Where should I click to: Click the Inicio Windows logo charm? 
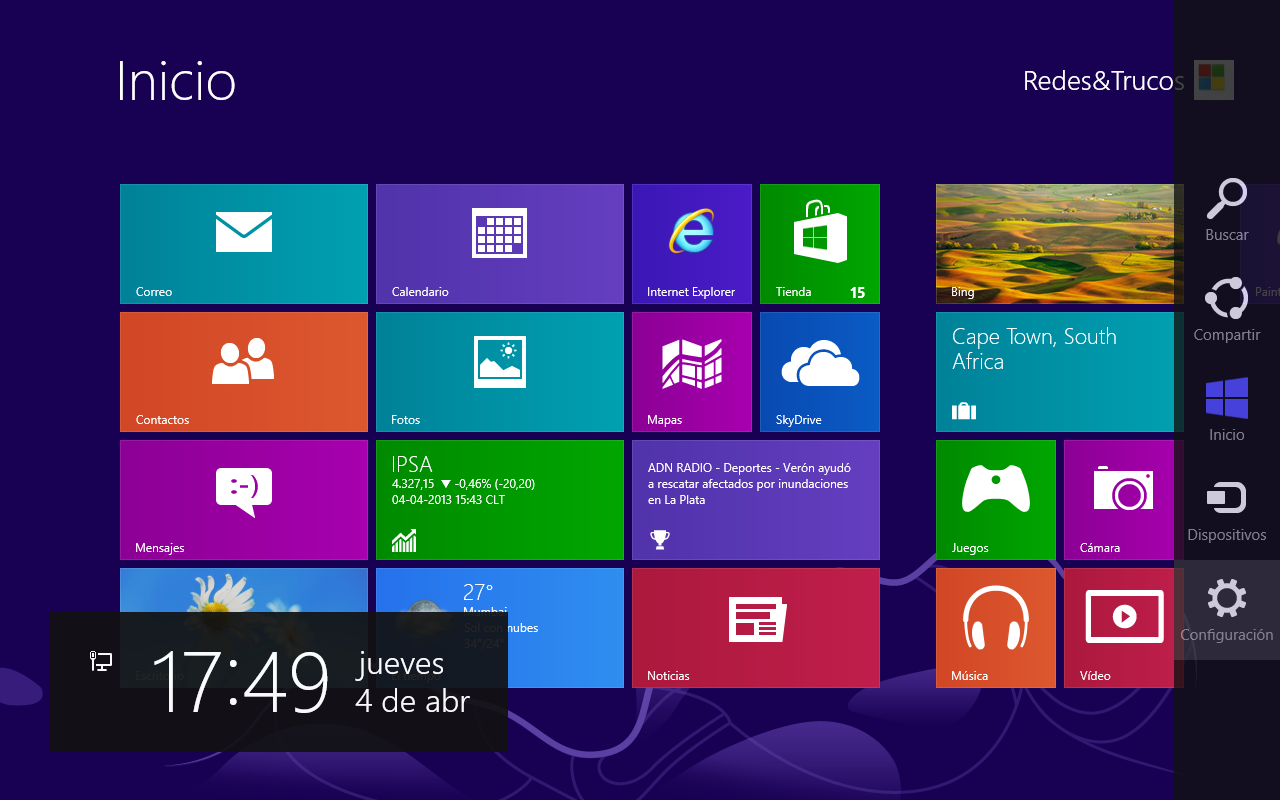[1227, 410]
